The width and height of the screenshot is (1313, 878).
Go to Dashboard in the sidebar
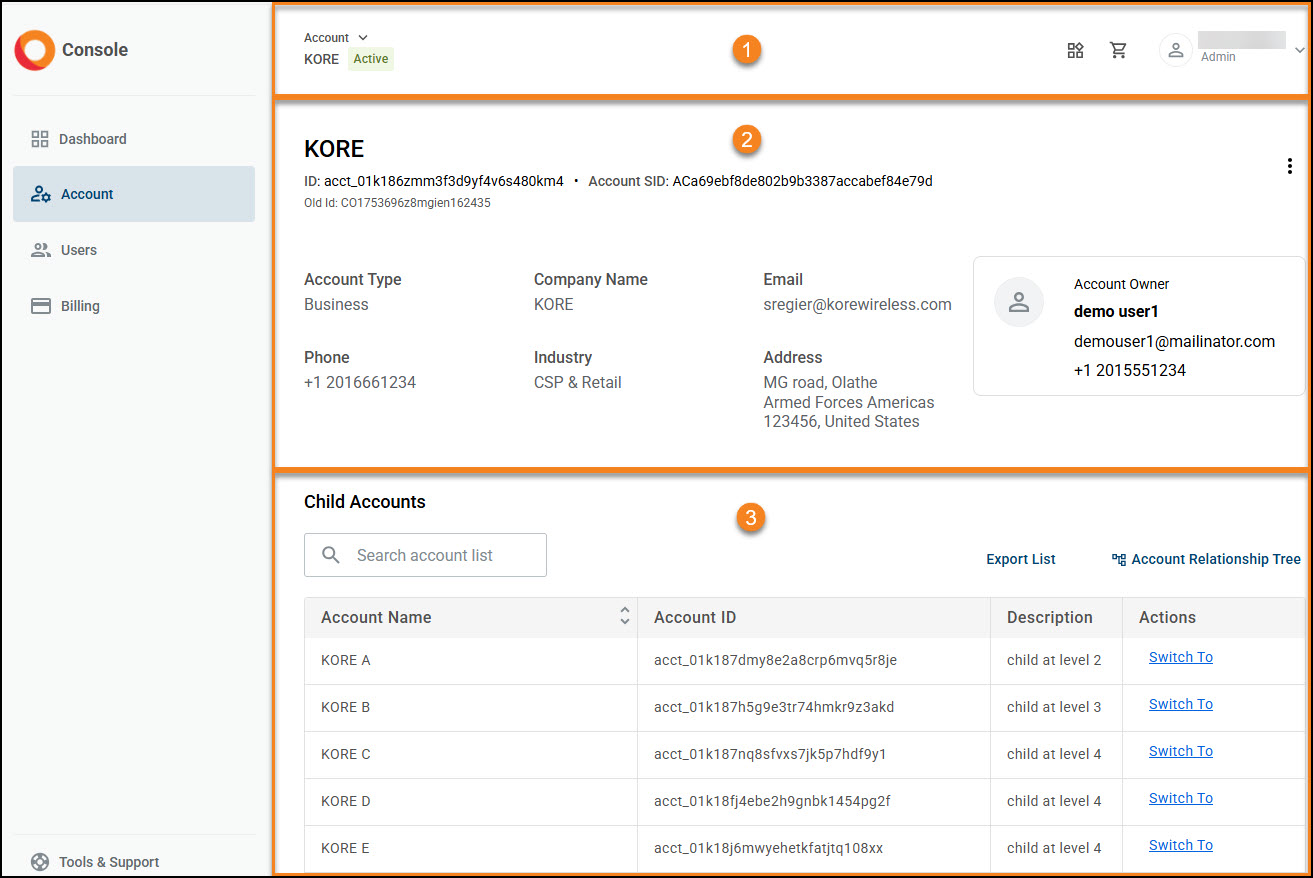point(92,139)
